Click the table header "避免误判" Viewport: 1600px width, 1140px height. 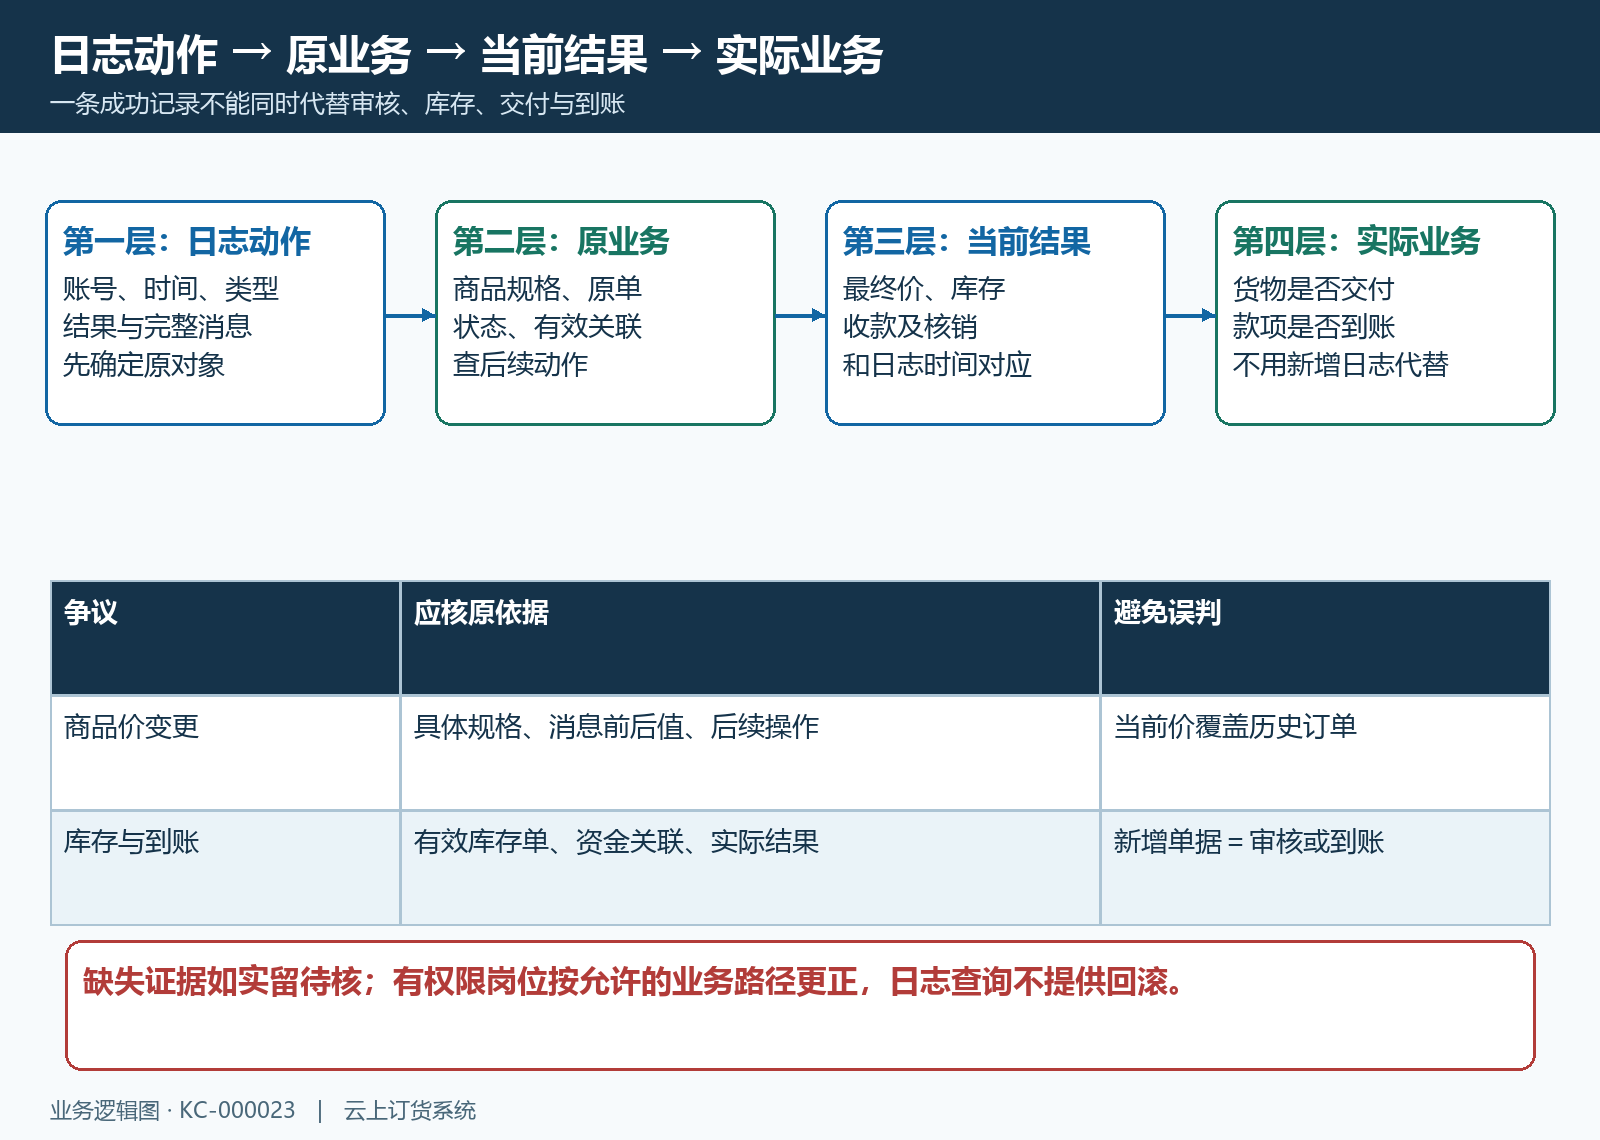point(1325,638)
